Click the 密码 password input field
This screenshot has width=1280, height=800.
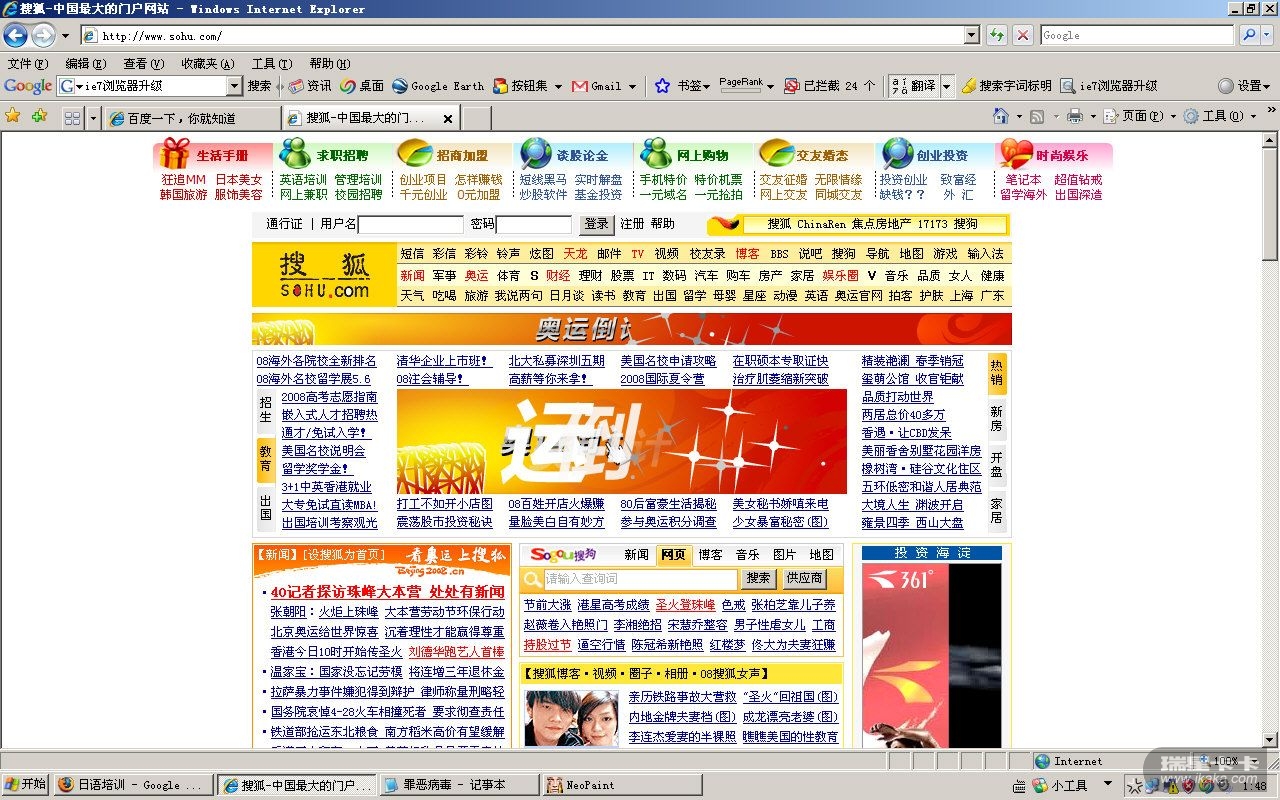click(534, 224)
